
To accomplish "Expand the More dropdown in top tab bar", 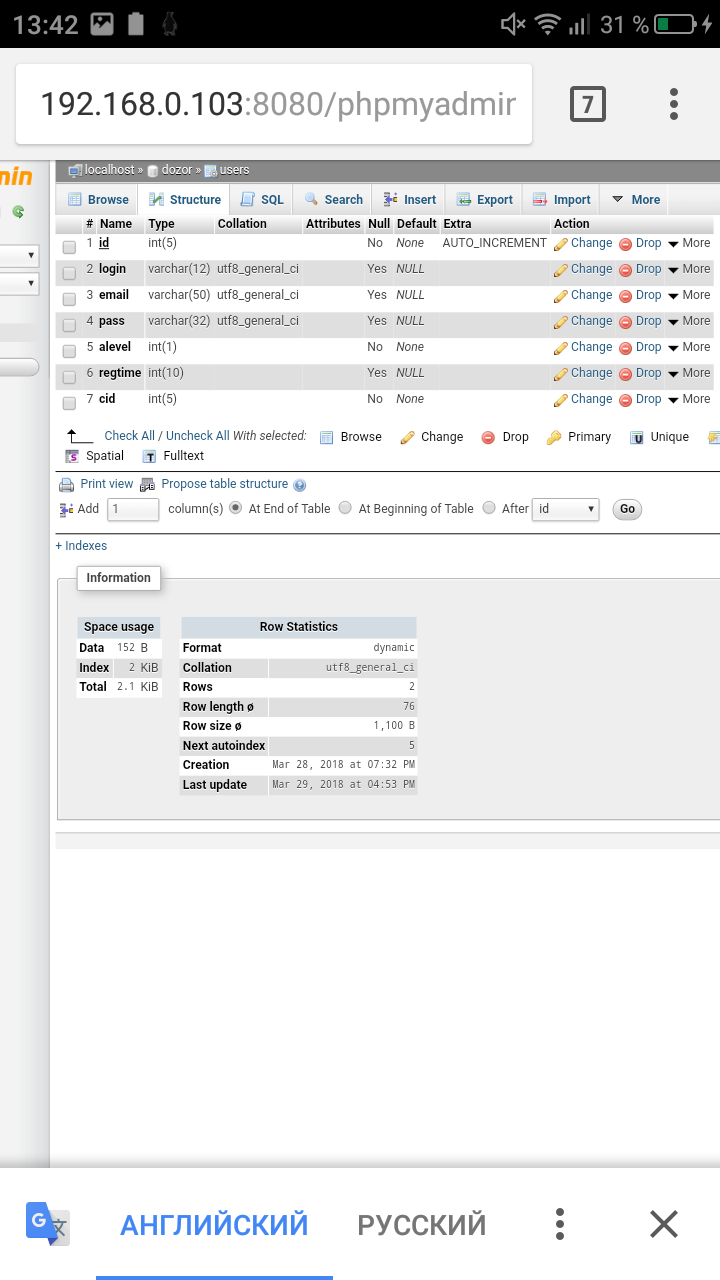I will (636, 200).
